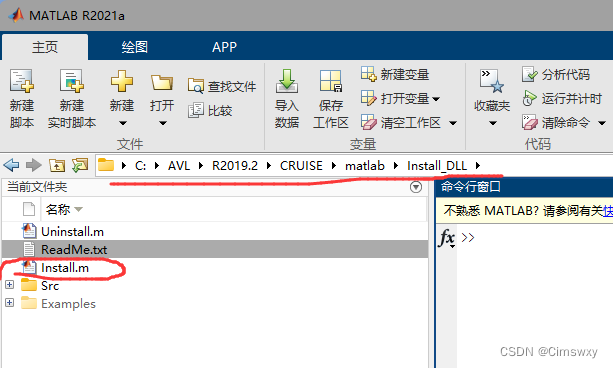The width and height of the screenshot is (613, 368).
Task: Open Current Folder panel actions menu
Action: tap(416, 187)
